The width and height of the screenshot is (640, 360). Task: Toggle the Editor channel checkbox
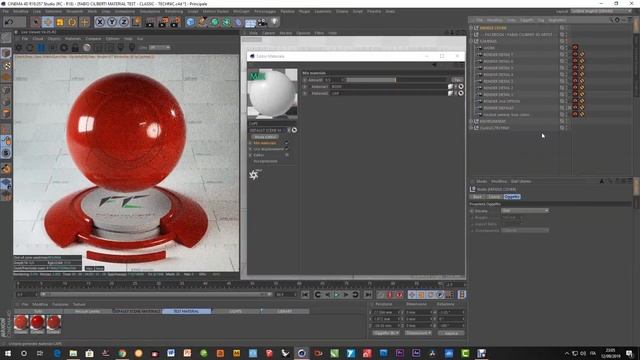pos(286,155)
